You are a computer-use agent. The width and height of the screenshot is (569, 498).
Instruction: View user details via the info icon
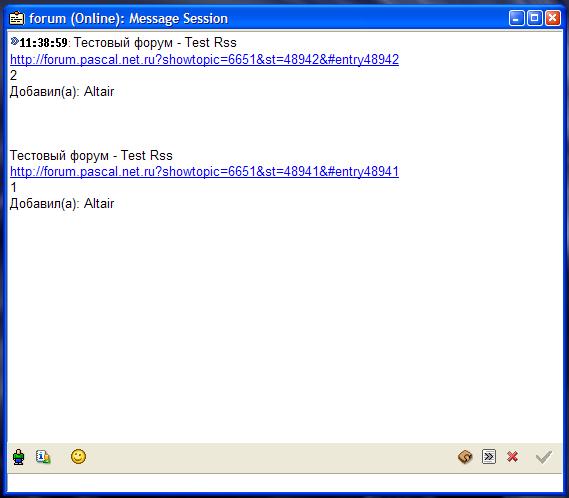click(43, 457)
